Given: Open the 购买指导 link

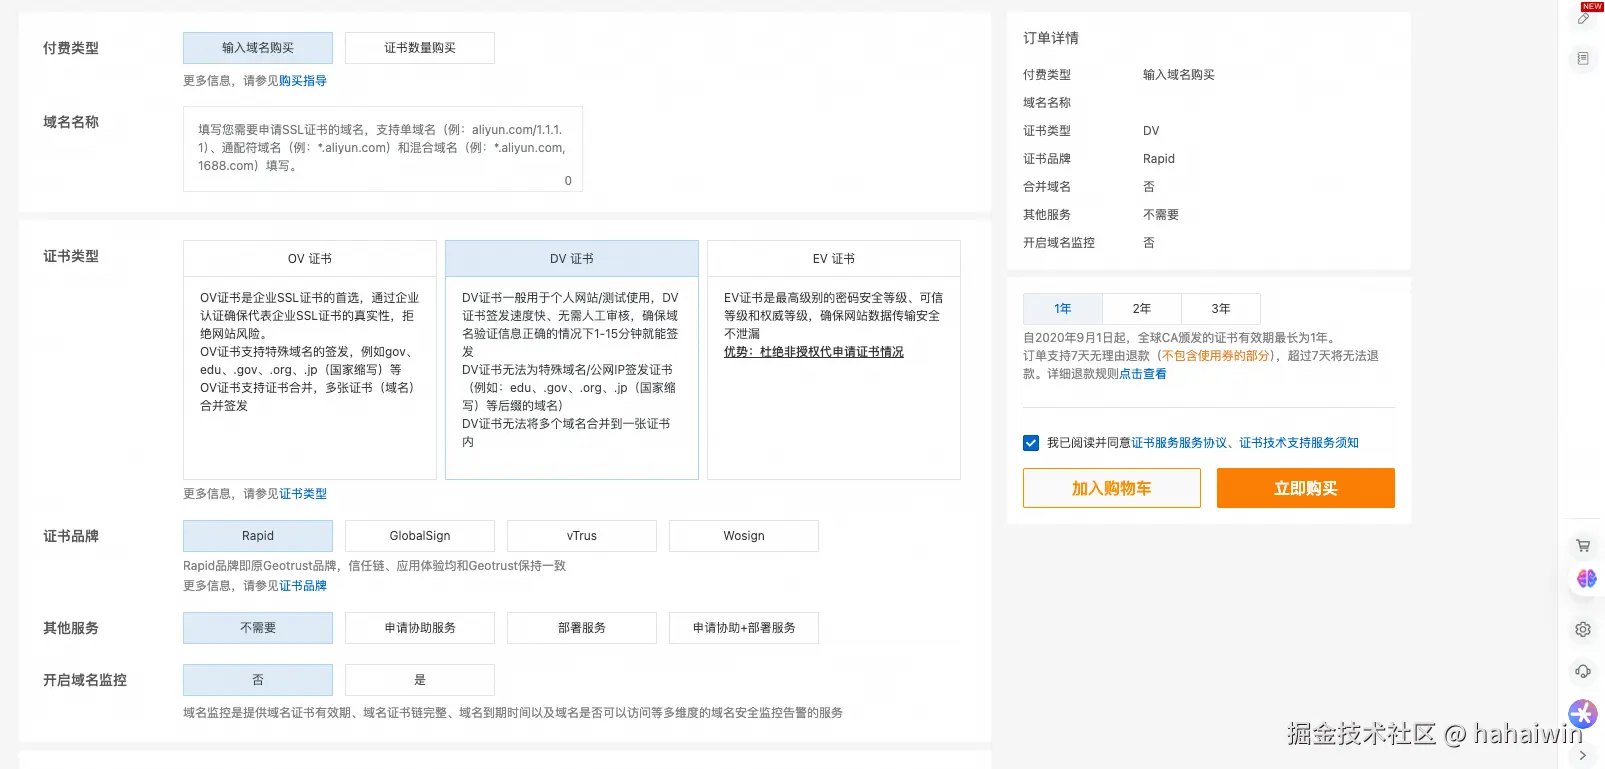Looking at the screenshot, I should point(303,81).
